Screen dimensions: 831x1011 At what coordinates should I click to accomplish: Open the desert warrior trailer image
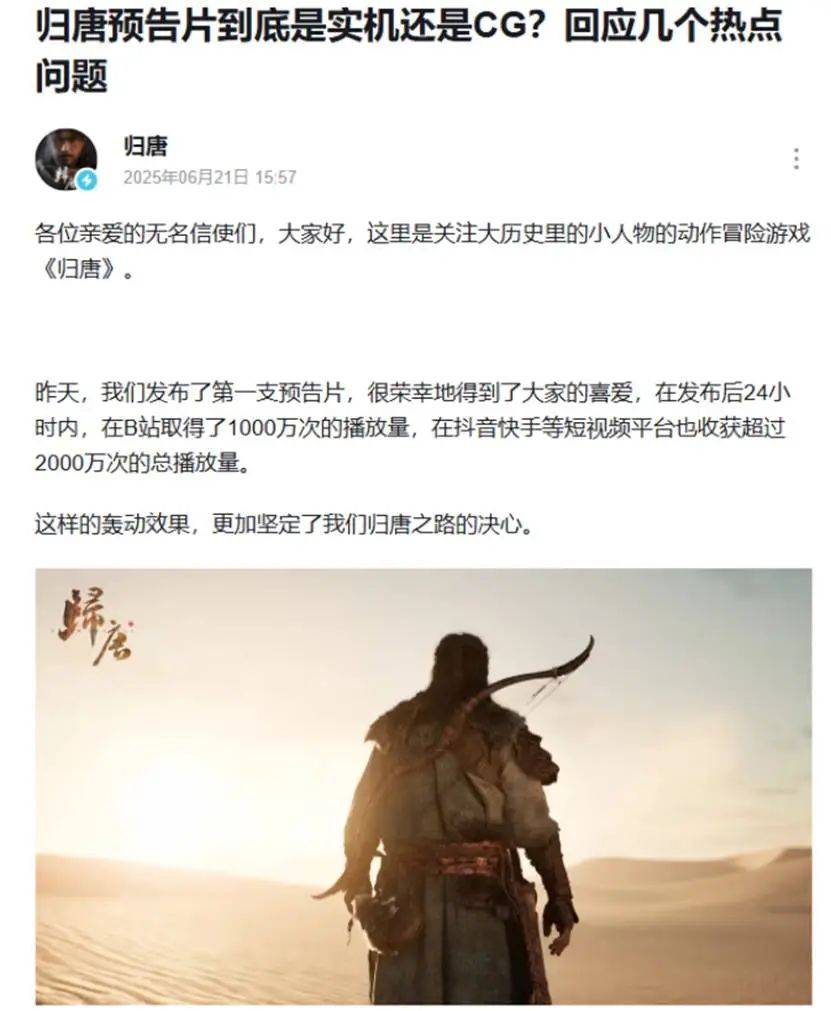[424, 786]
